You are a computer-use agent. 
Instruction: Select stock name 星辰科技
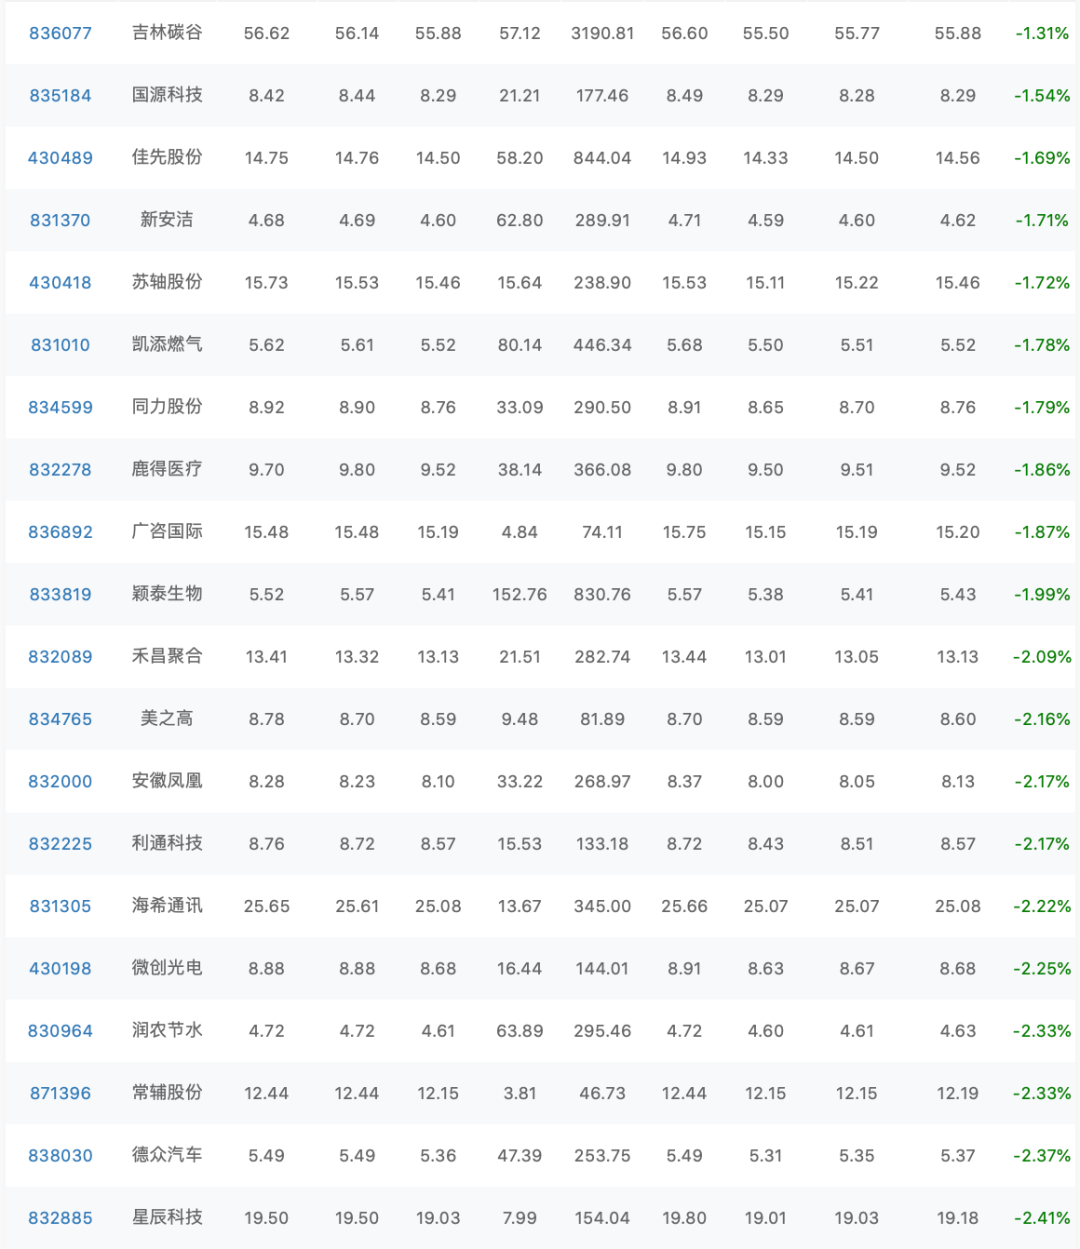[167, 1217]
